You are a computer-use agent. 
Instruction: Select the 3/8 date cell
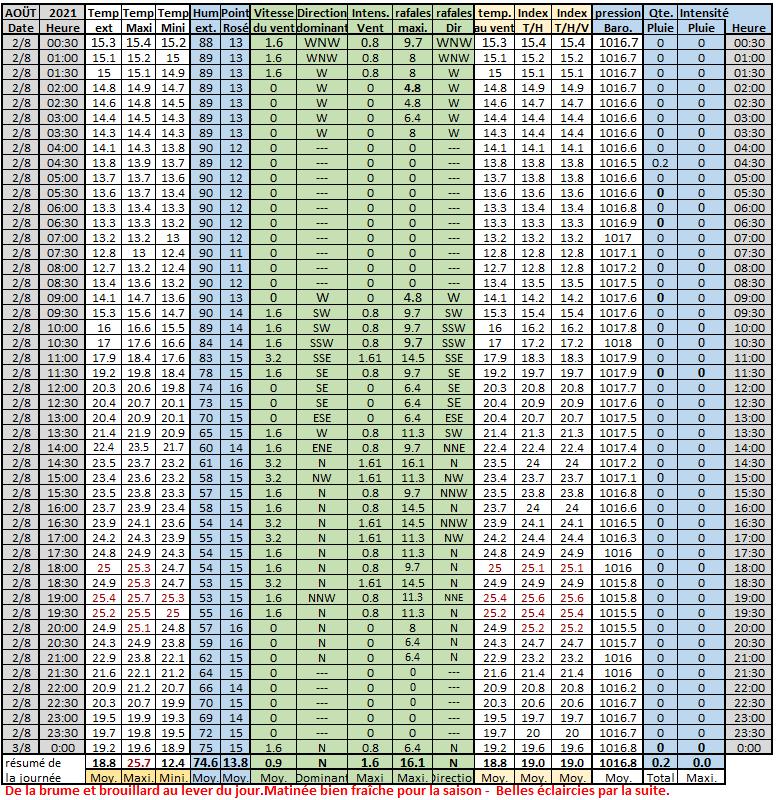point(21,747)
